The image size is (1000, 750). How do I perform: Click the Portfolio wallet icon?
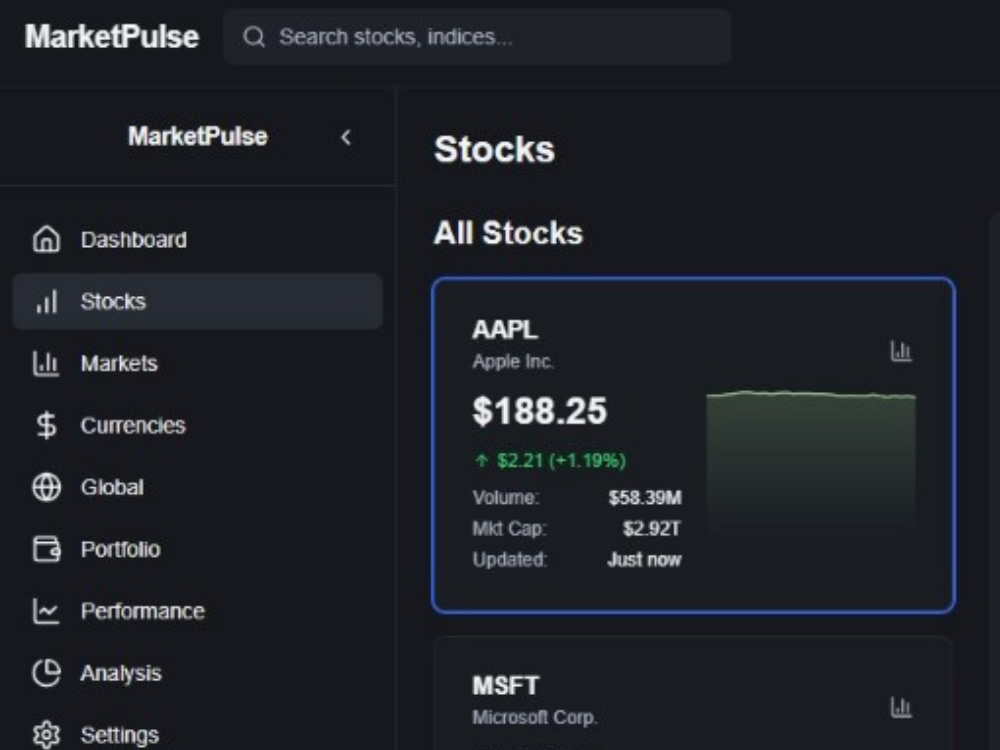tap(46, 549)
